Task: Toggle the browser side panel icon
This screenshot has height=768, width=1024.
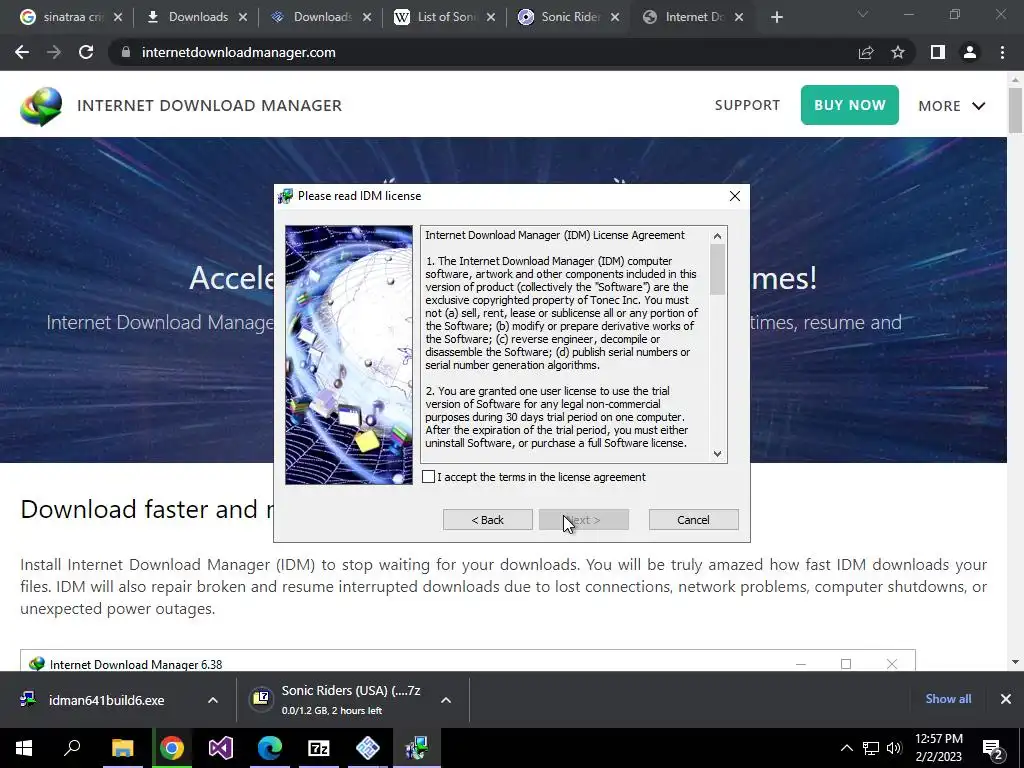Action: click(938, 52)
